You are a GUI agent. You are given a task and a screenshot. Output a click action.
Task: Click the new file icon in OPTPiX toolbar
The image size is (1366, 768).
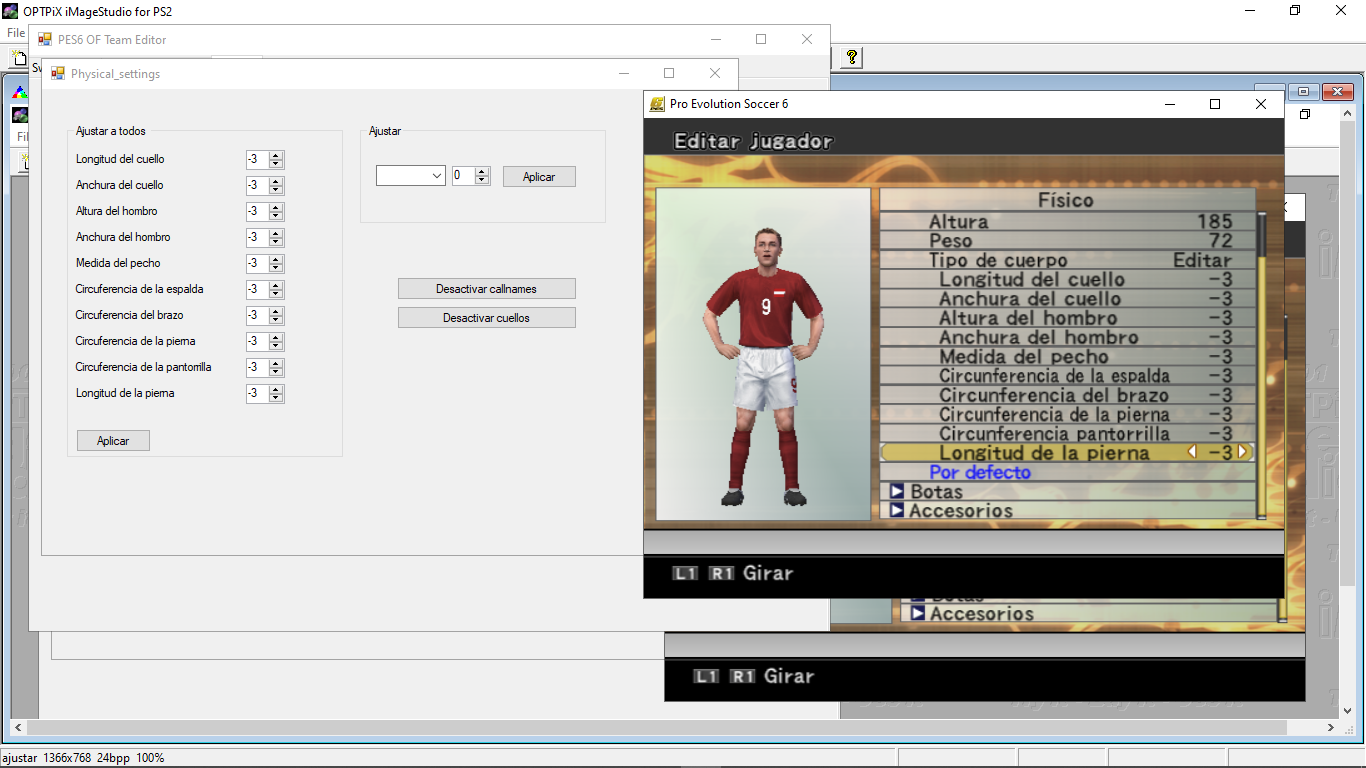17,59
